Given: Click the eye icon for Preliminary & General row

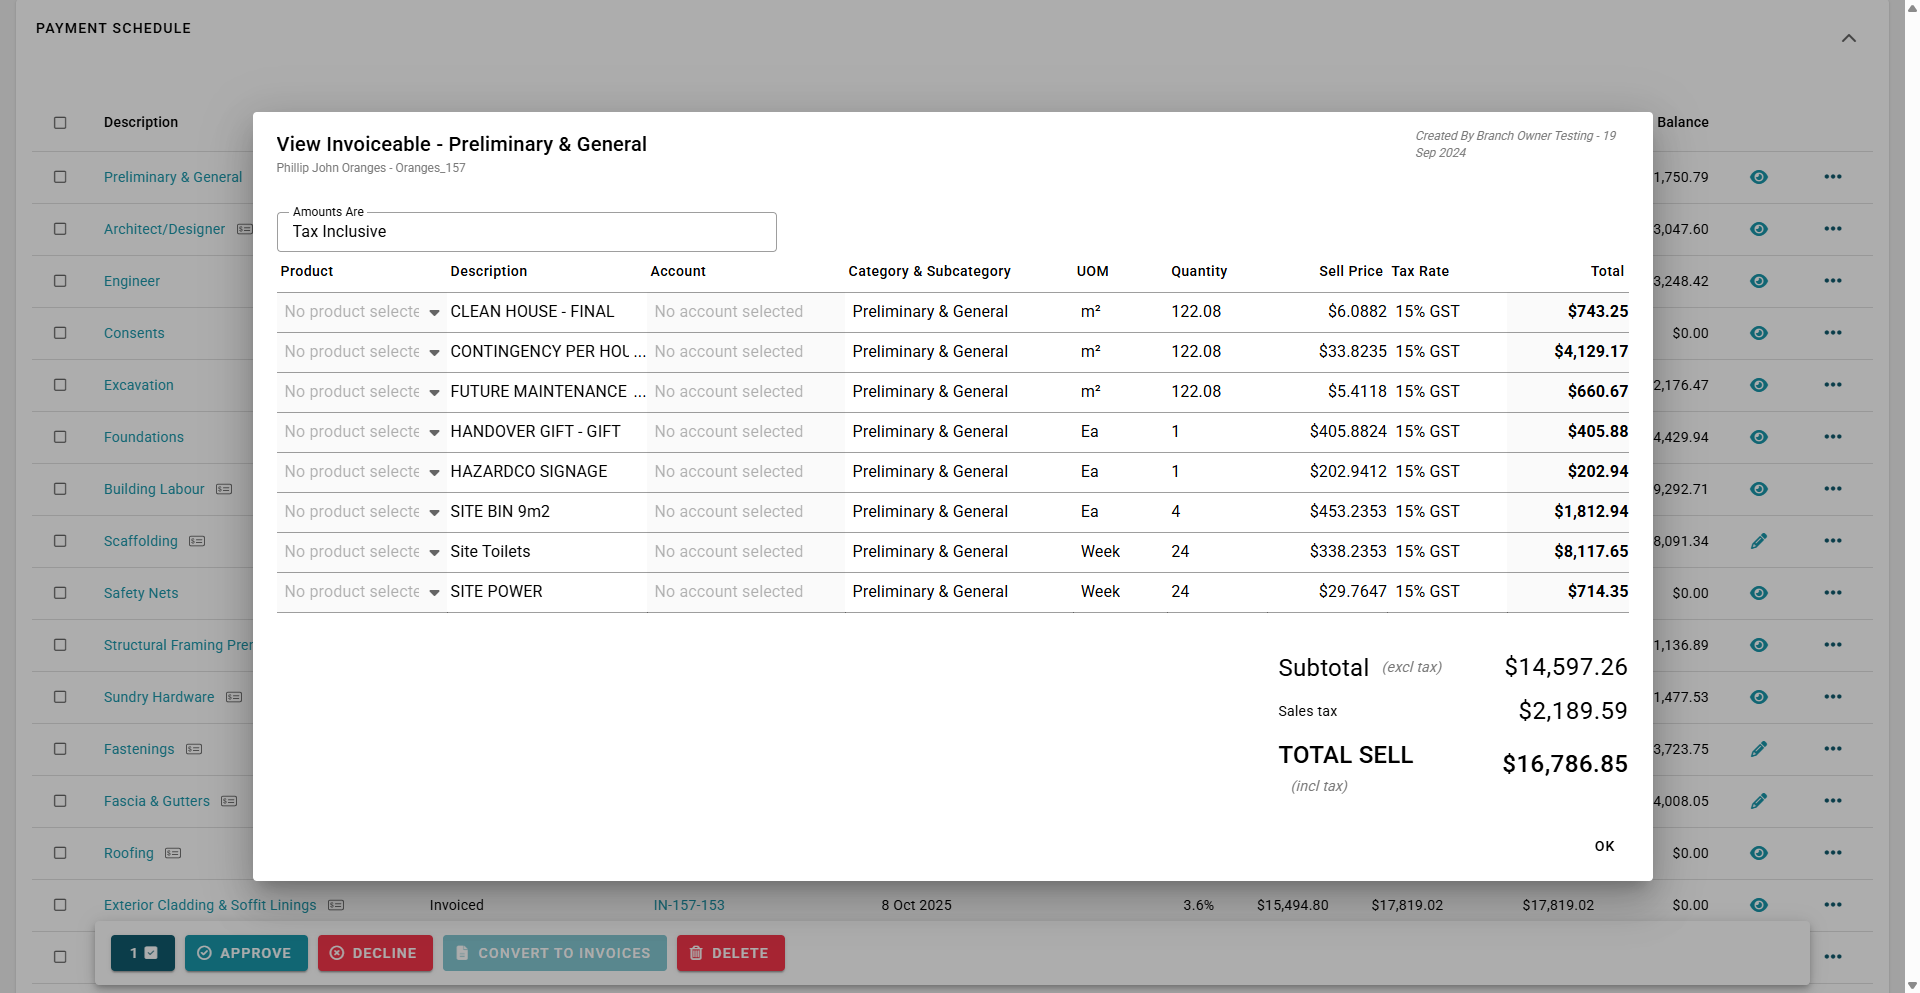Looking at the screenshot, I should [1759, 177].
